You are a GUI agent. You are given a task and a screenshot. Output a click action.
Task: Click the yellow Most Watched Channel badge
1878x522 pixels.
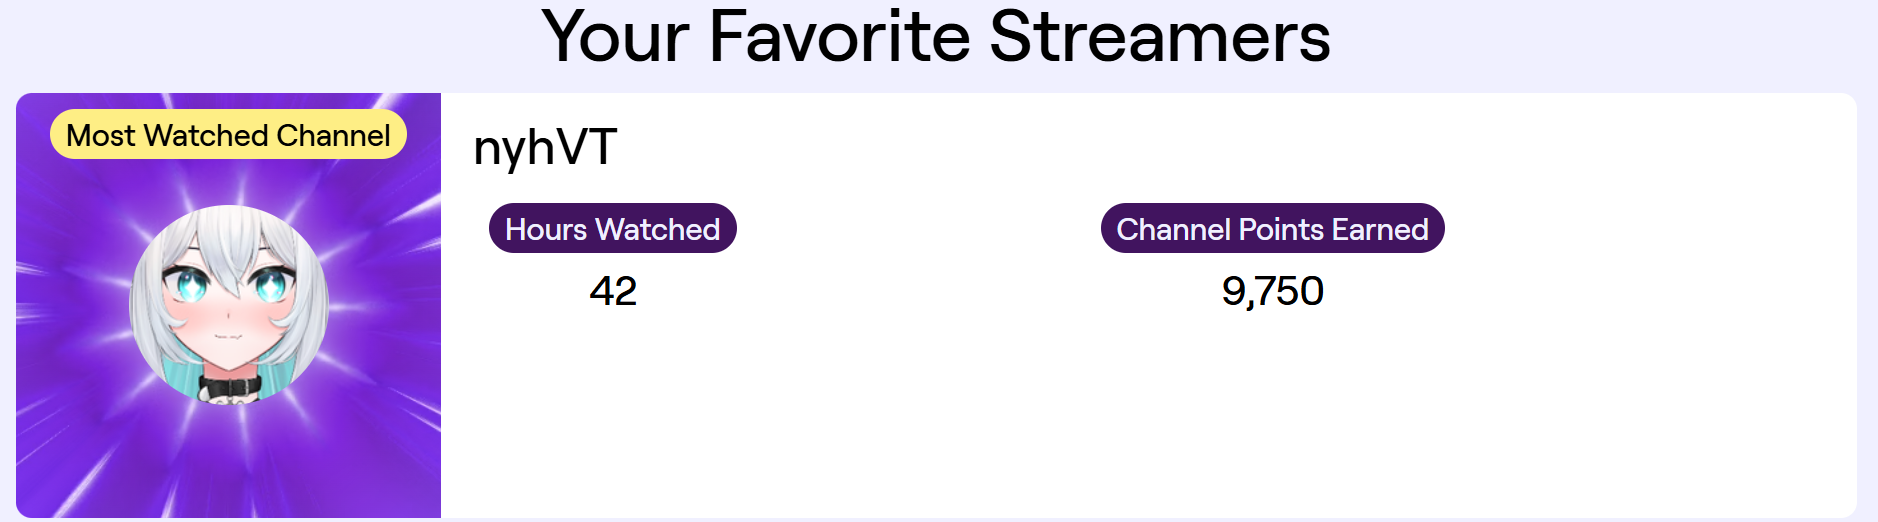(x=228, y=135)
